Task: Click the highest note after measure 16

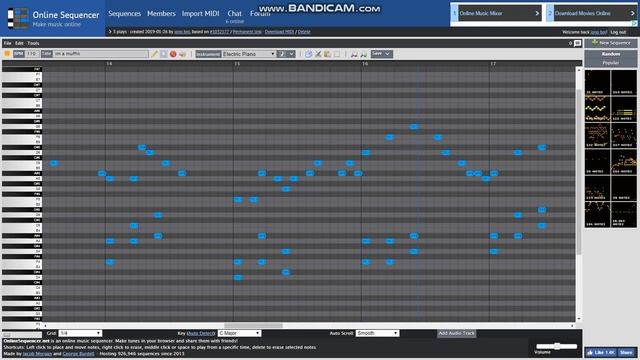Action: (414, 127)
